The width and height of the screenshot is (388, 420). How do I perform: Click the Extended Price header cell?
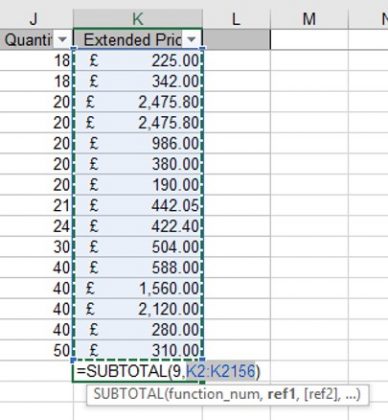[x=138, y=40]
